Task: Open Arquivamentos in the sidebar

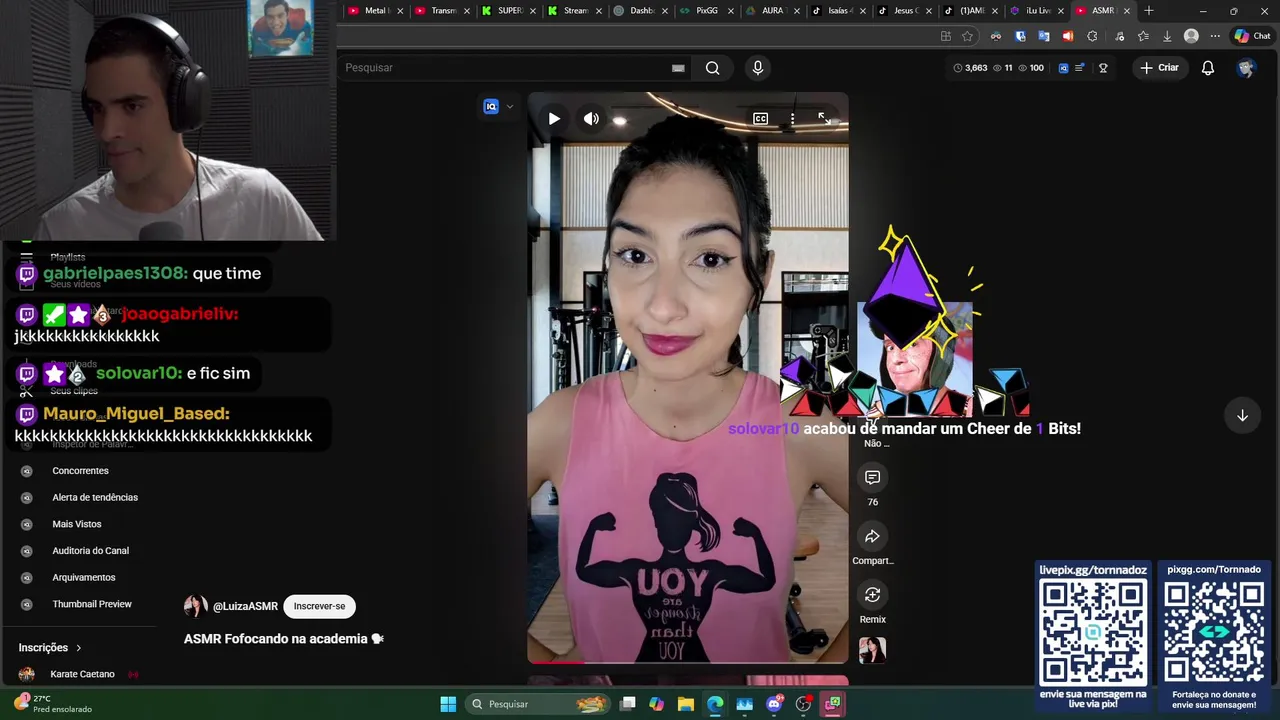Action: pos(84,577)
